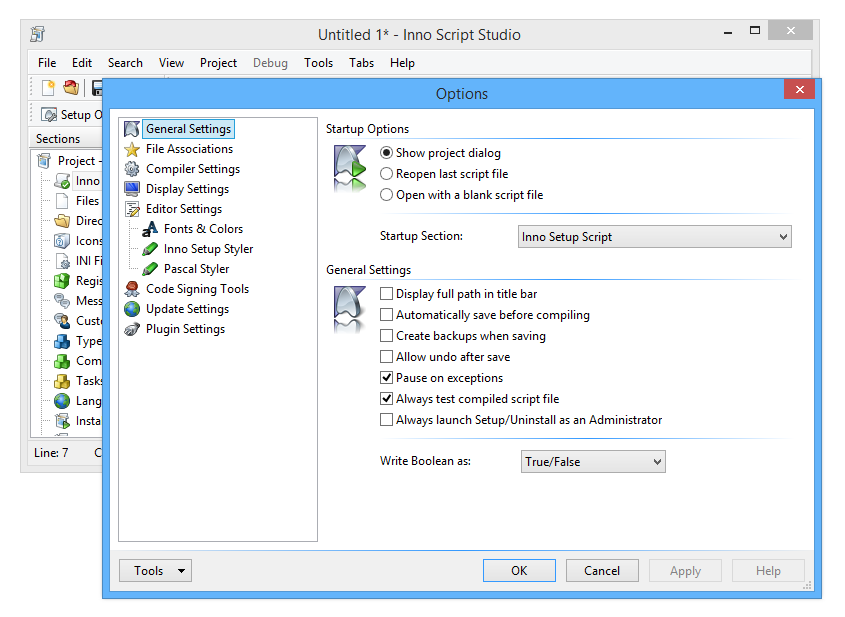
Task: Click the Display Settings monitor icon
Action: [x=132, y=189]
